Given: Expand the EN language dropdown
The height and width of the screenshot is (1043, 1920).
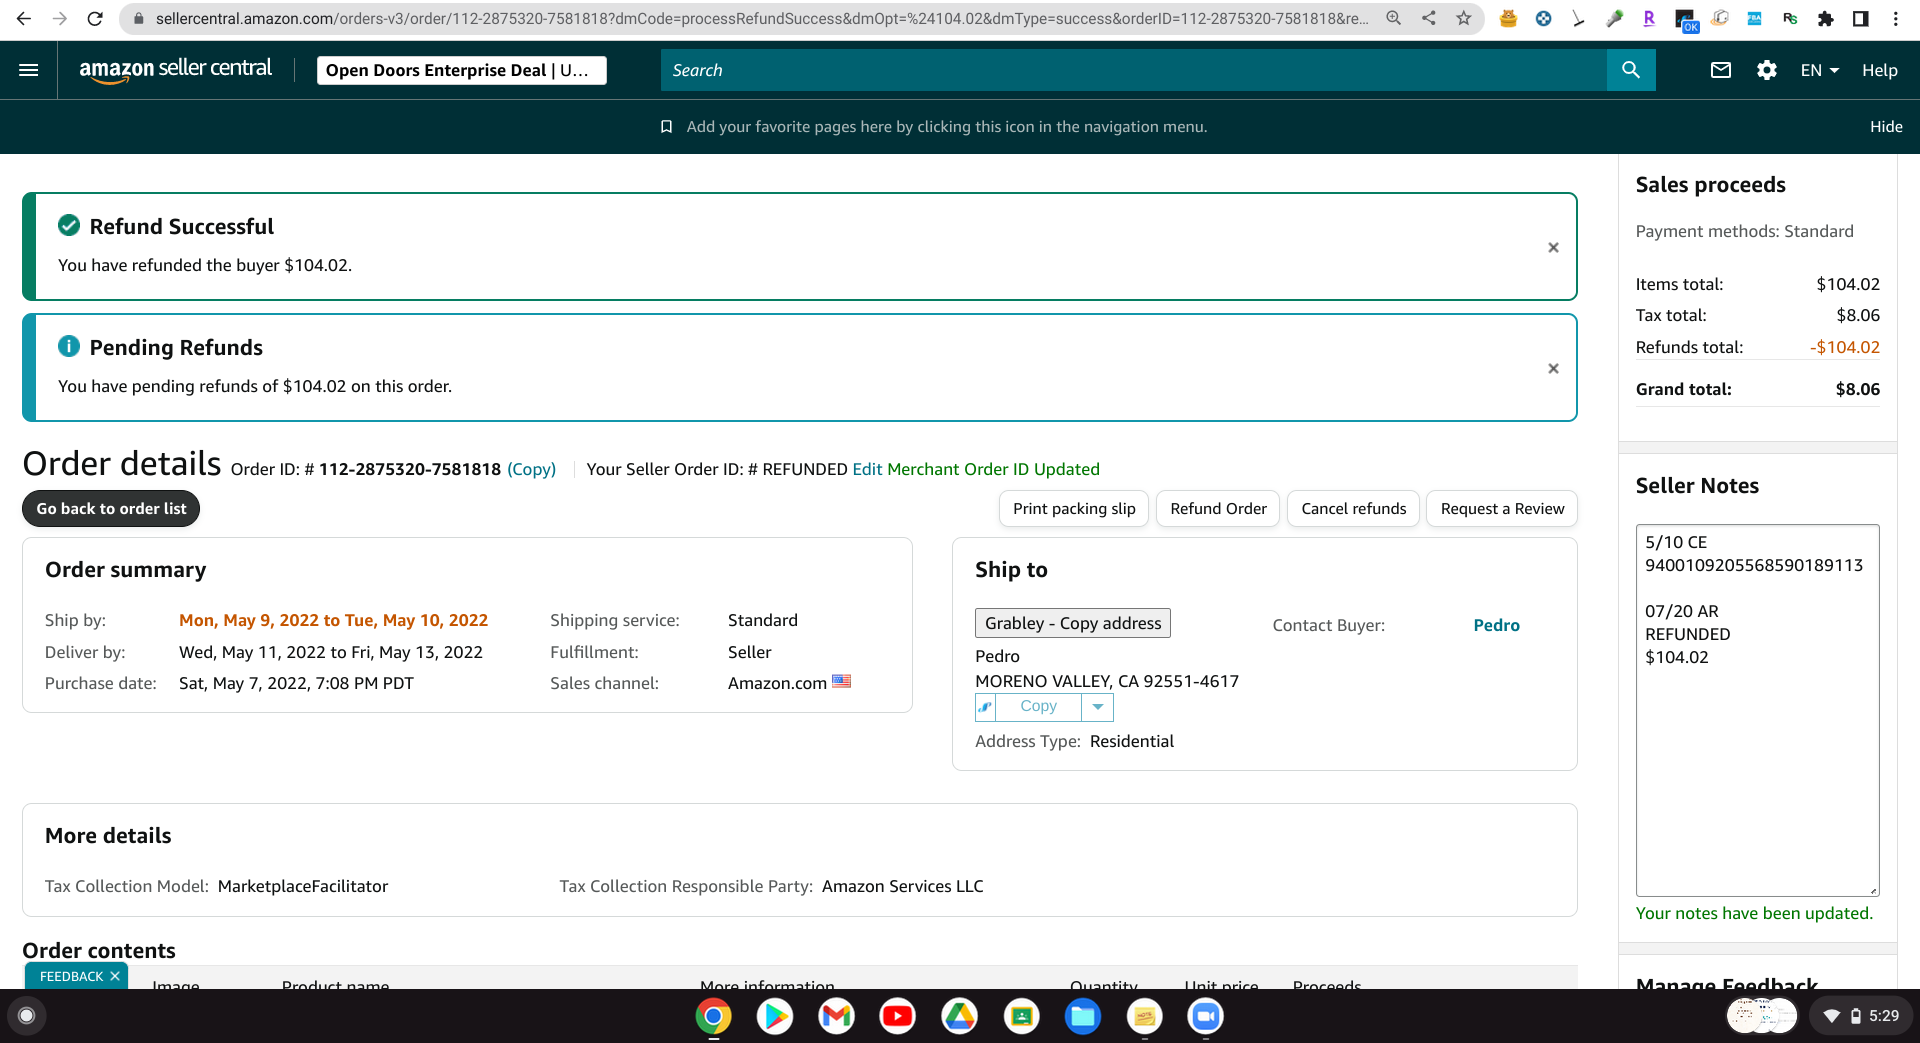Looking at the screenshot, I should (x=1820, y=70).
